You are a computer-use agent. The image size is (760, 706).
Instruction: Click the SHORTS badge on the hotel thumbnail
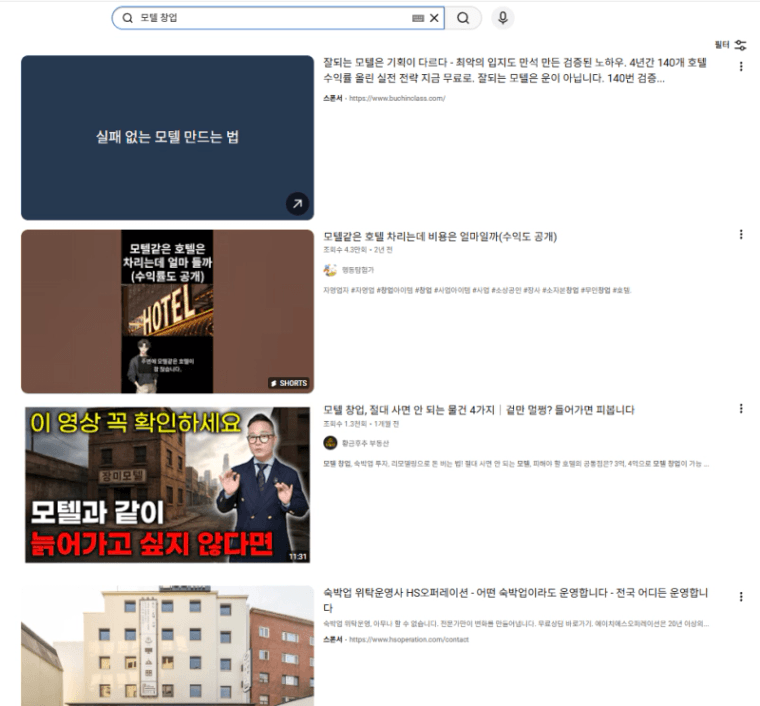288,383
